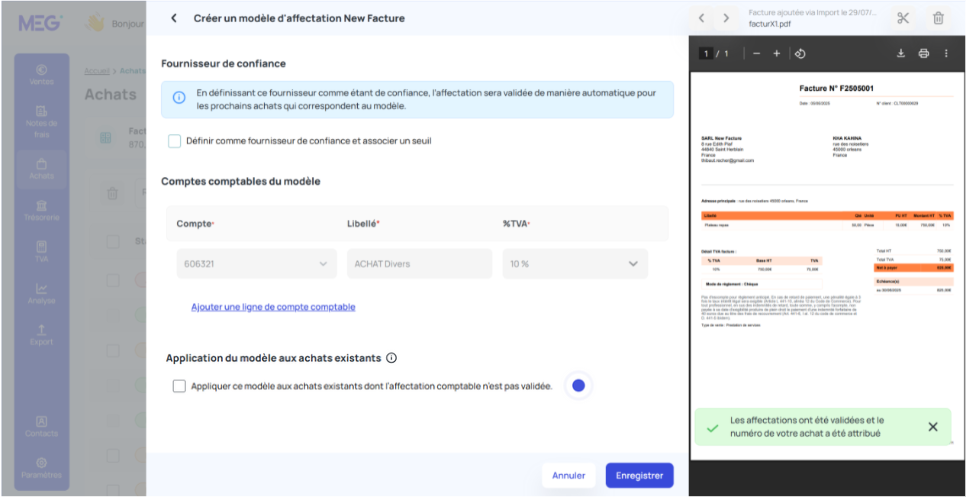Open Paramètres in the sidebar
This screenshot has height=498, width=967.
(x=41, y=468)
